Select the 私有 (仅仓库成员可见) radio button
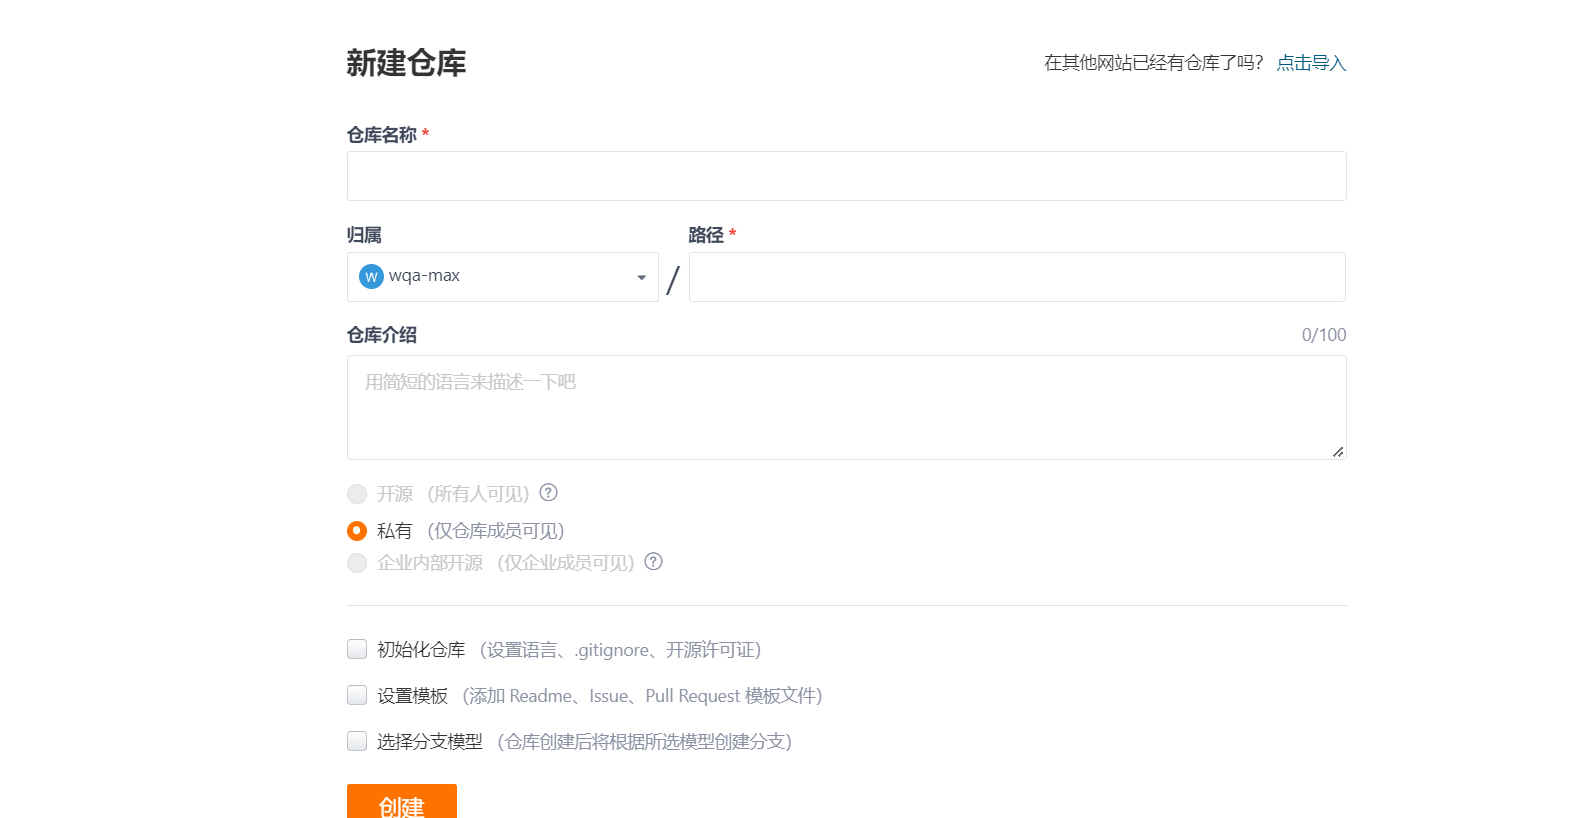 click(357, 531)
